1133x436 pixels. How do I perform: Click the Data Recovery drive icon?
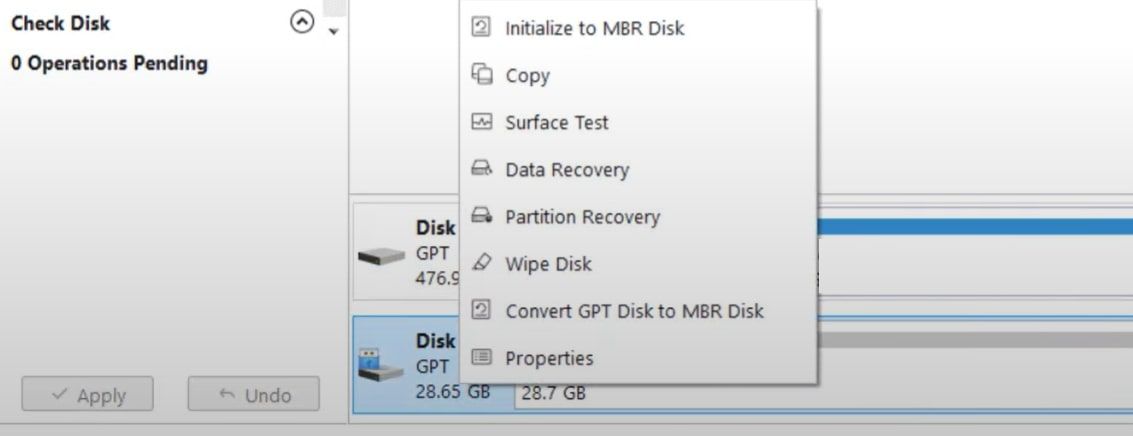point(481,170)
